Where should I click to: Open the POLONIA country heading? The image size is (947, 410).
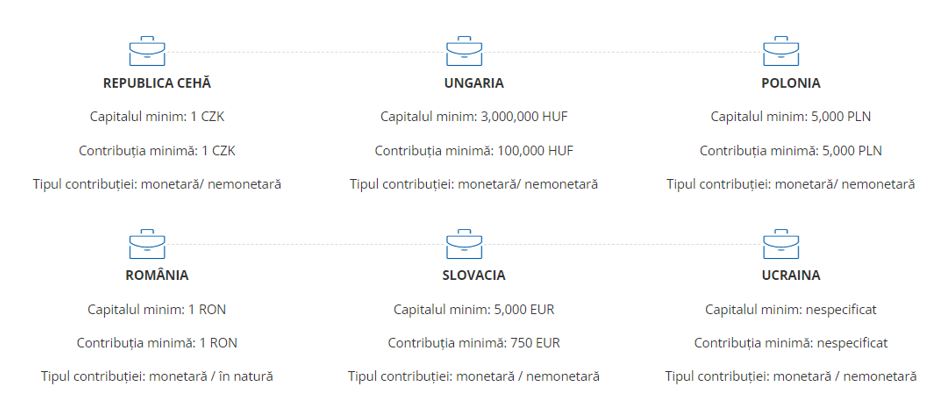791,83
